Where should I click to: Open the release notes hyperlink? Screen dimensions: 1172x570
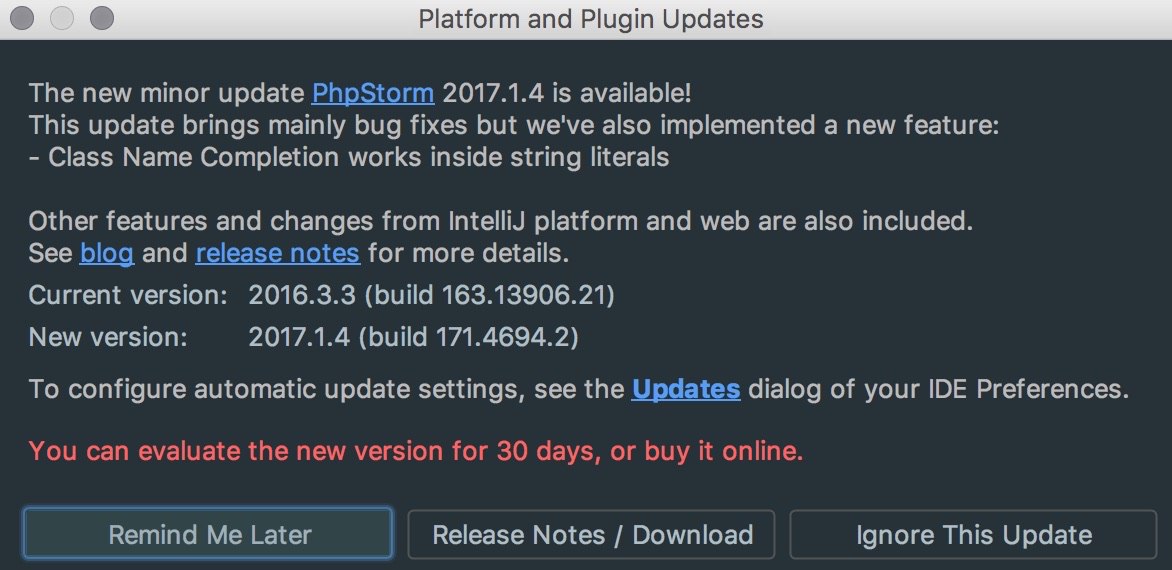pos(277,253)
